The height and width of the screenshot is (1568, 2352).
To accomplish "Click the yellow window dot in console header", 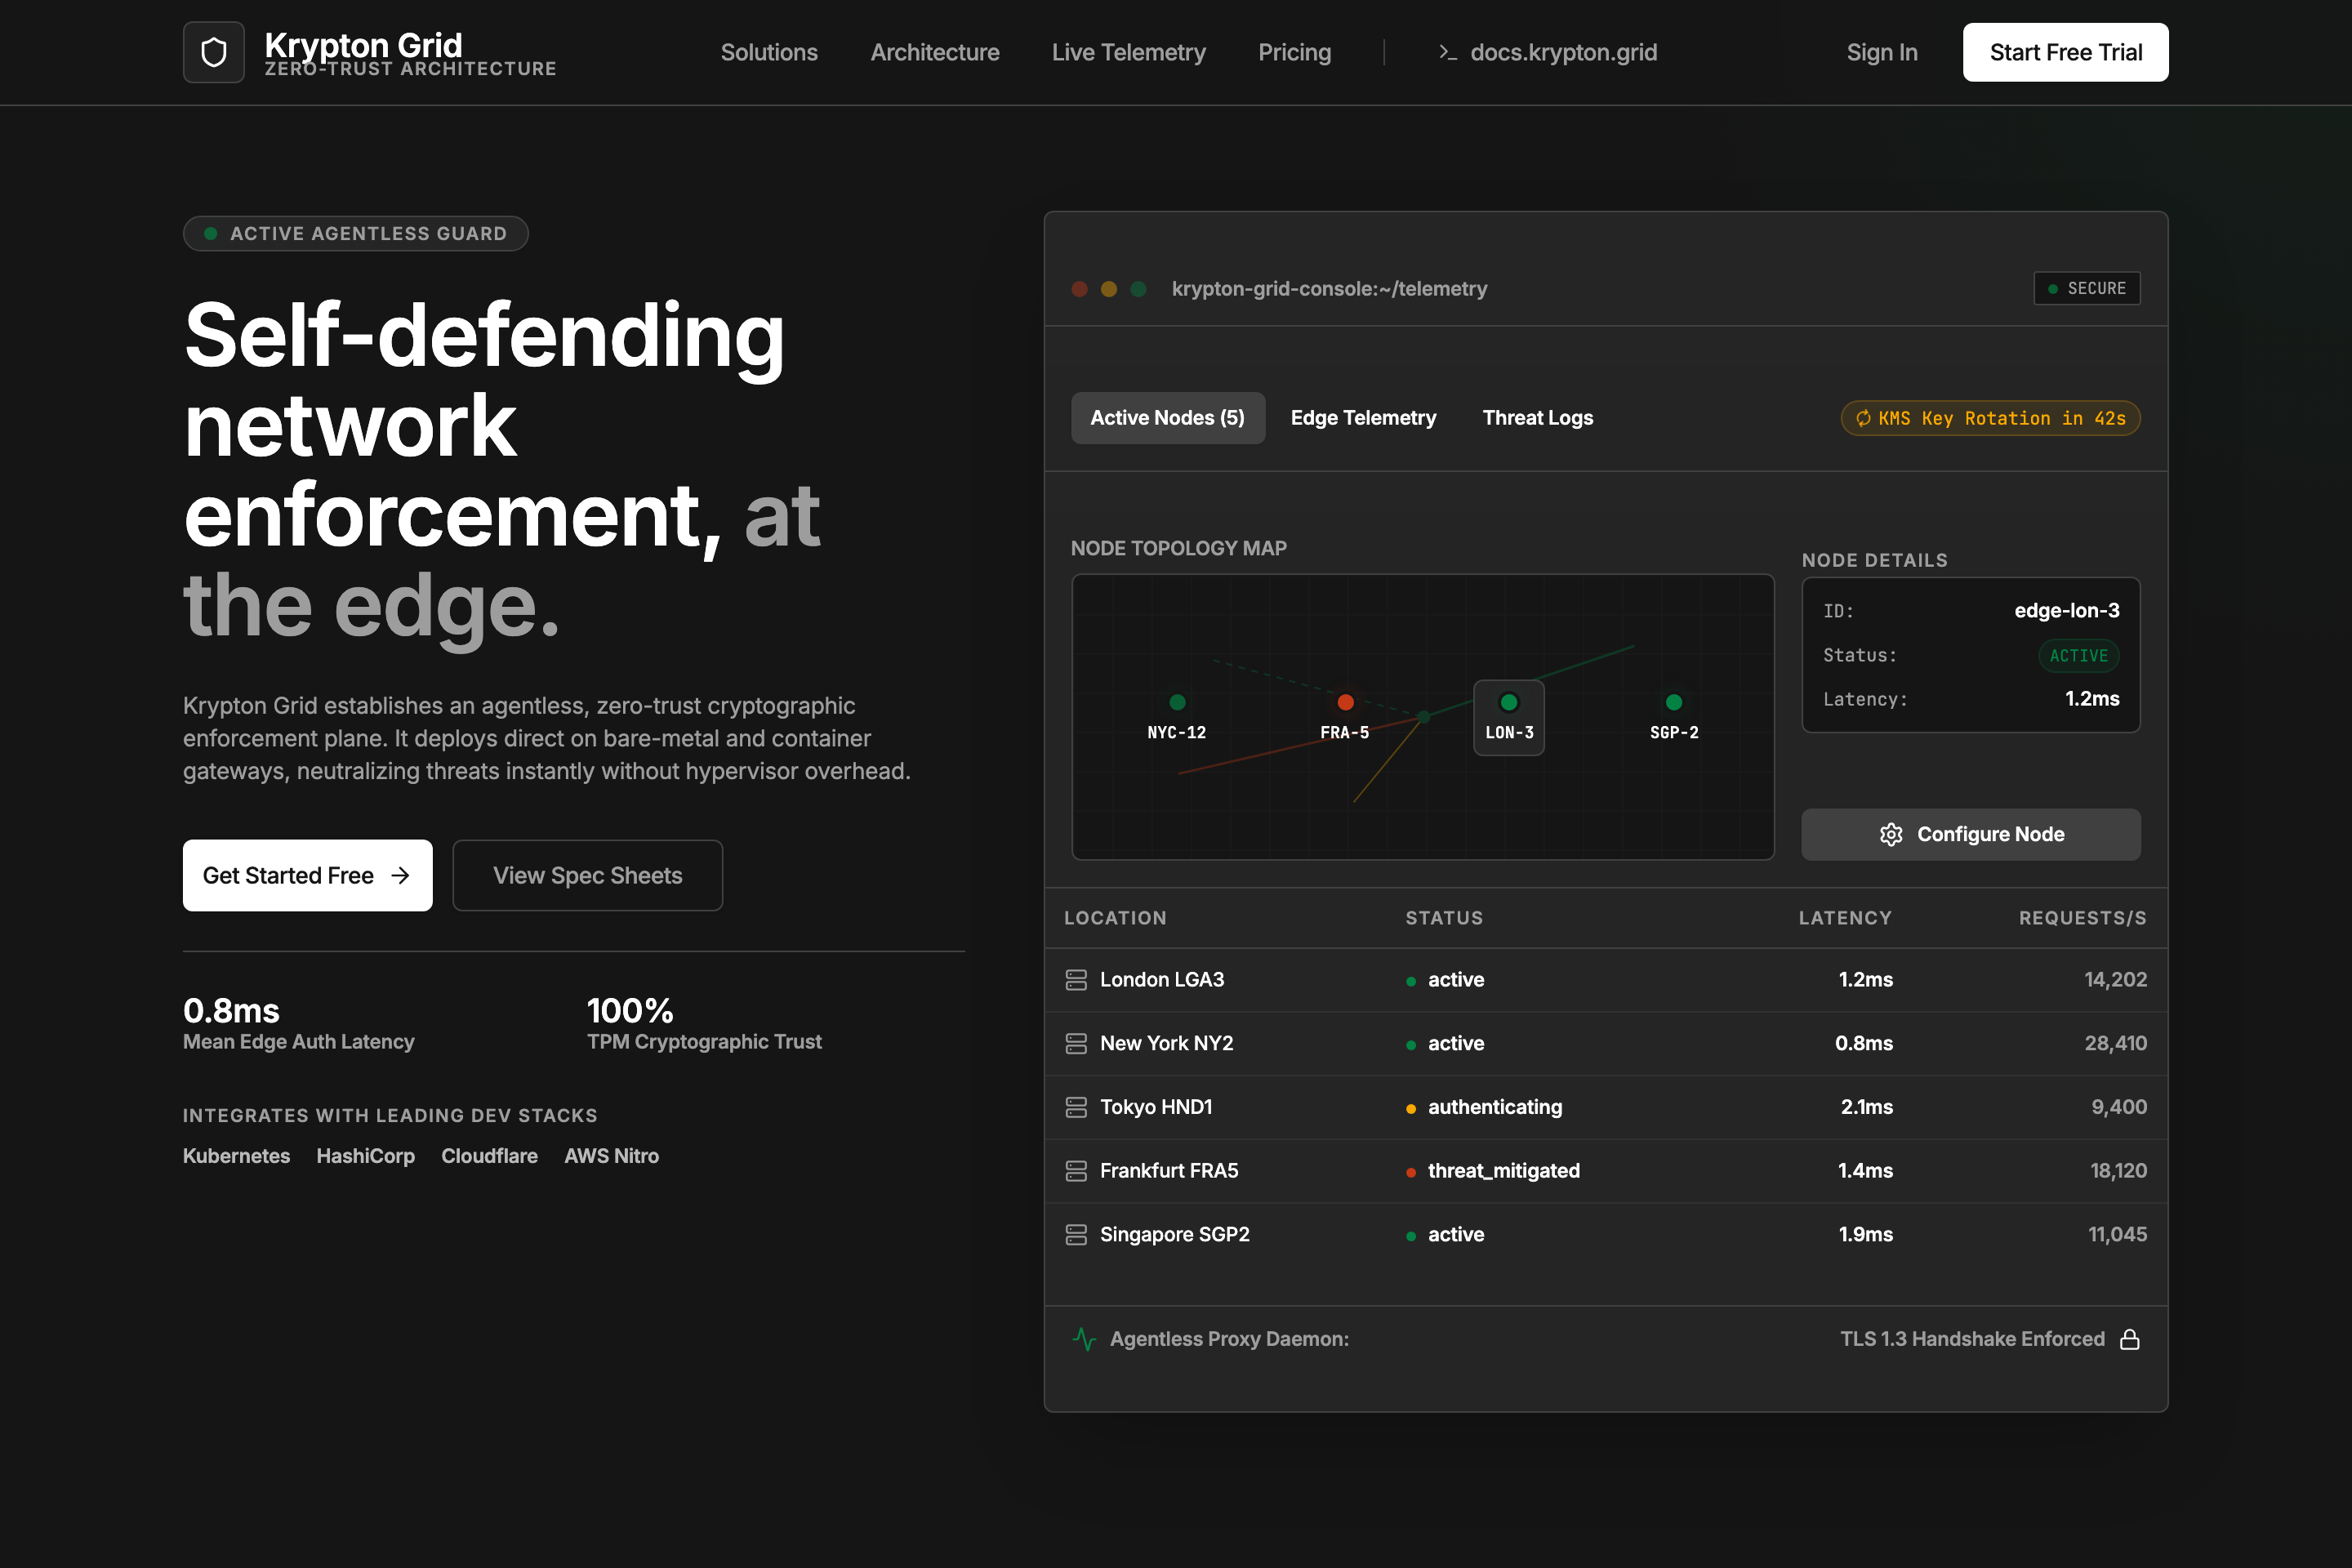I will click(x=1109, y=289).
